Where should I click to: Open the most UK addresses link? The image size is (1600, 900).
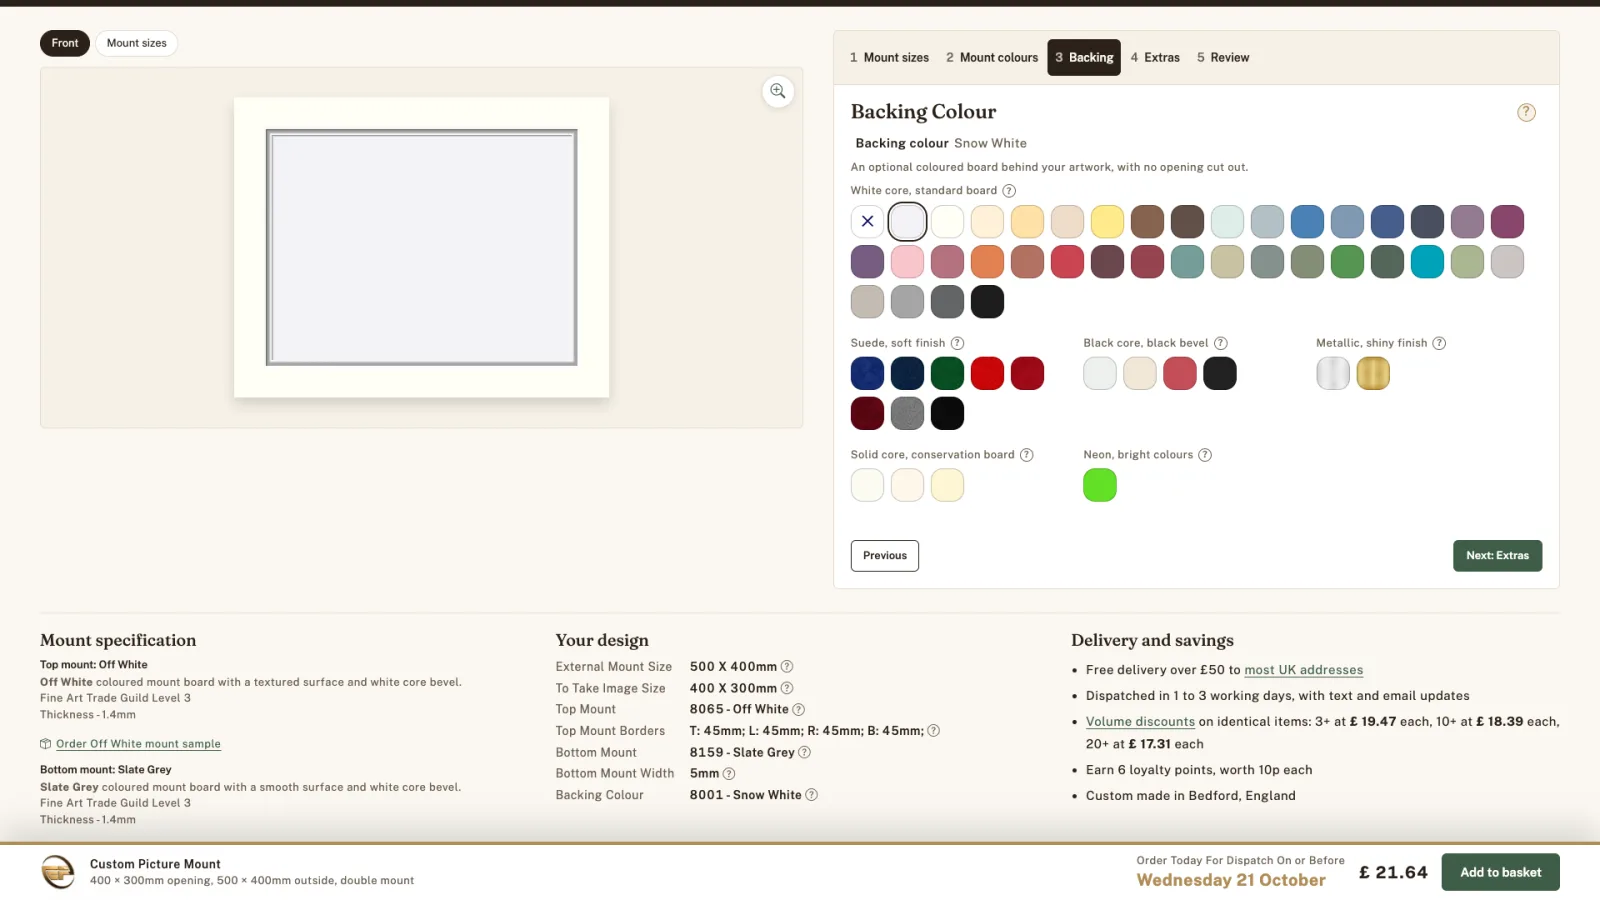click(1304, 670)
